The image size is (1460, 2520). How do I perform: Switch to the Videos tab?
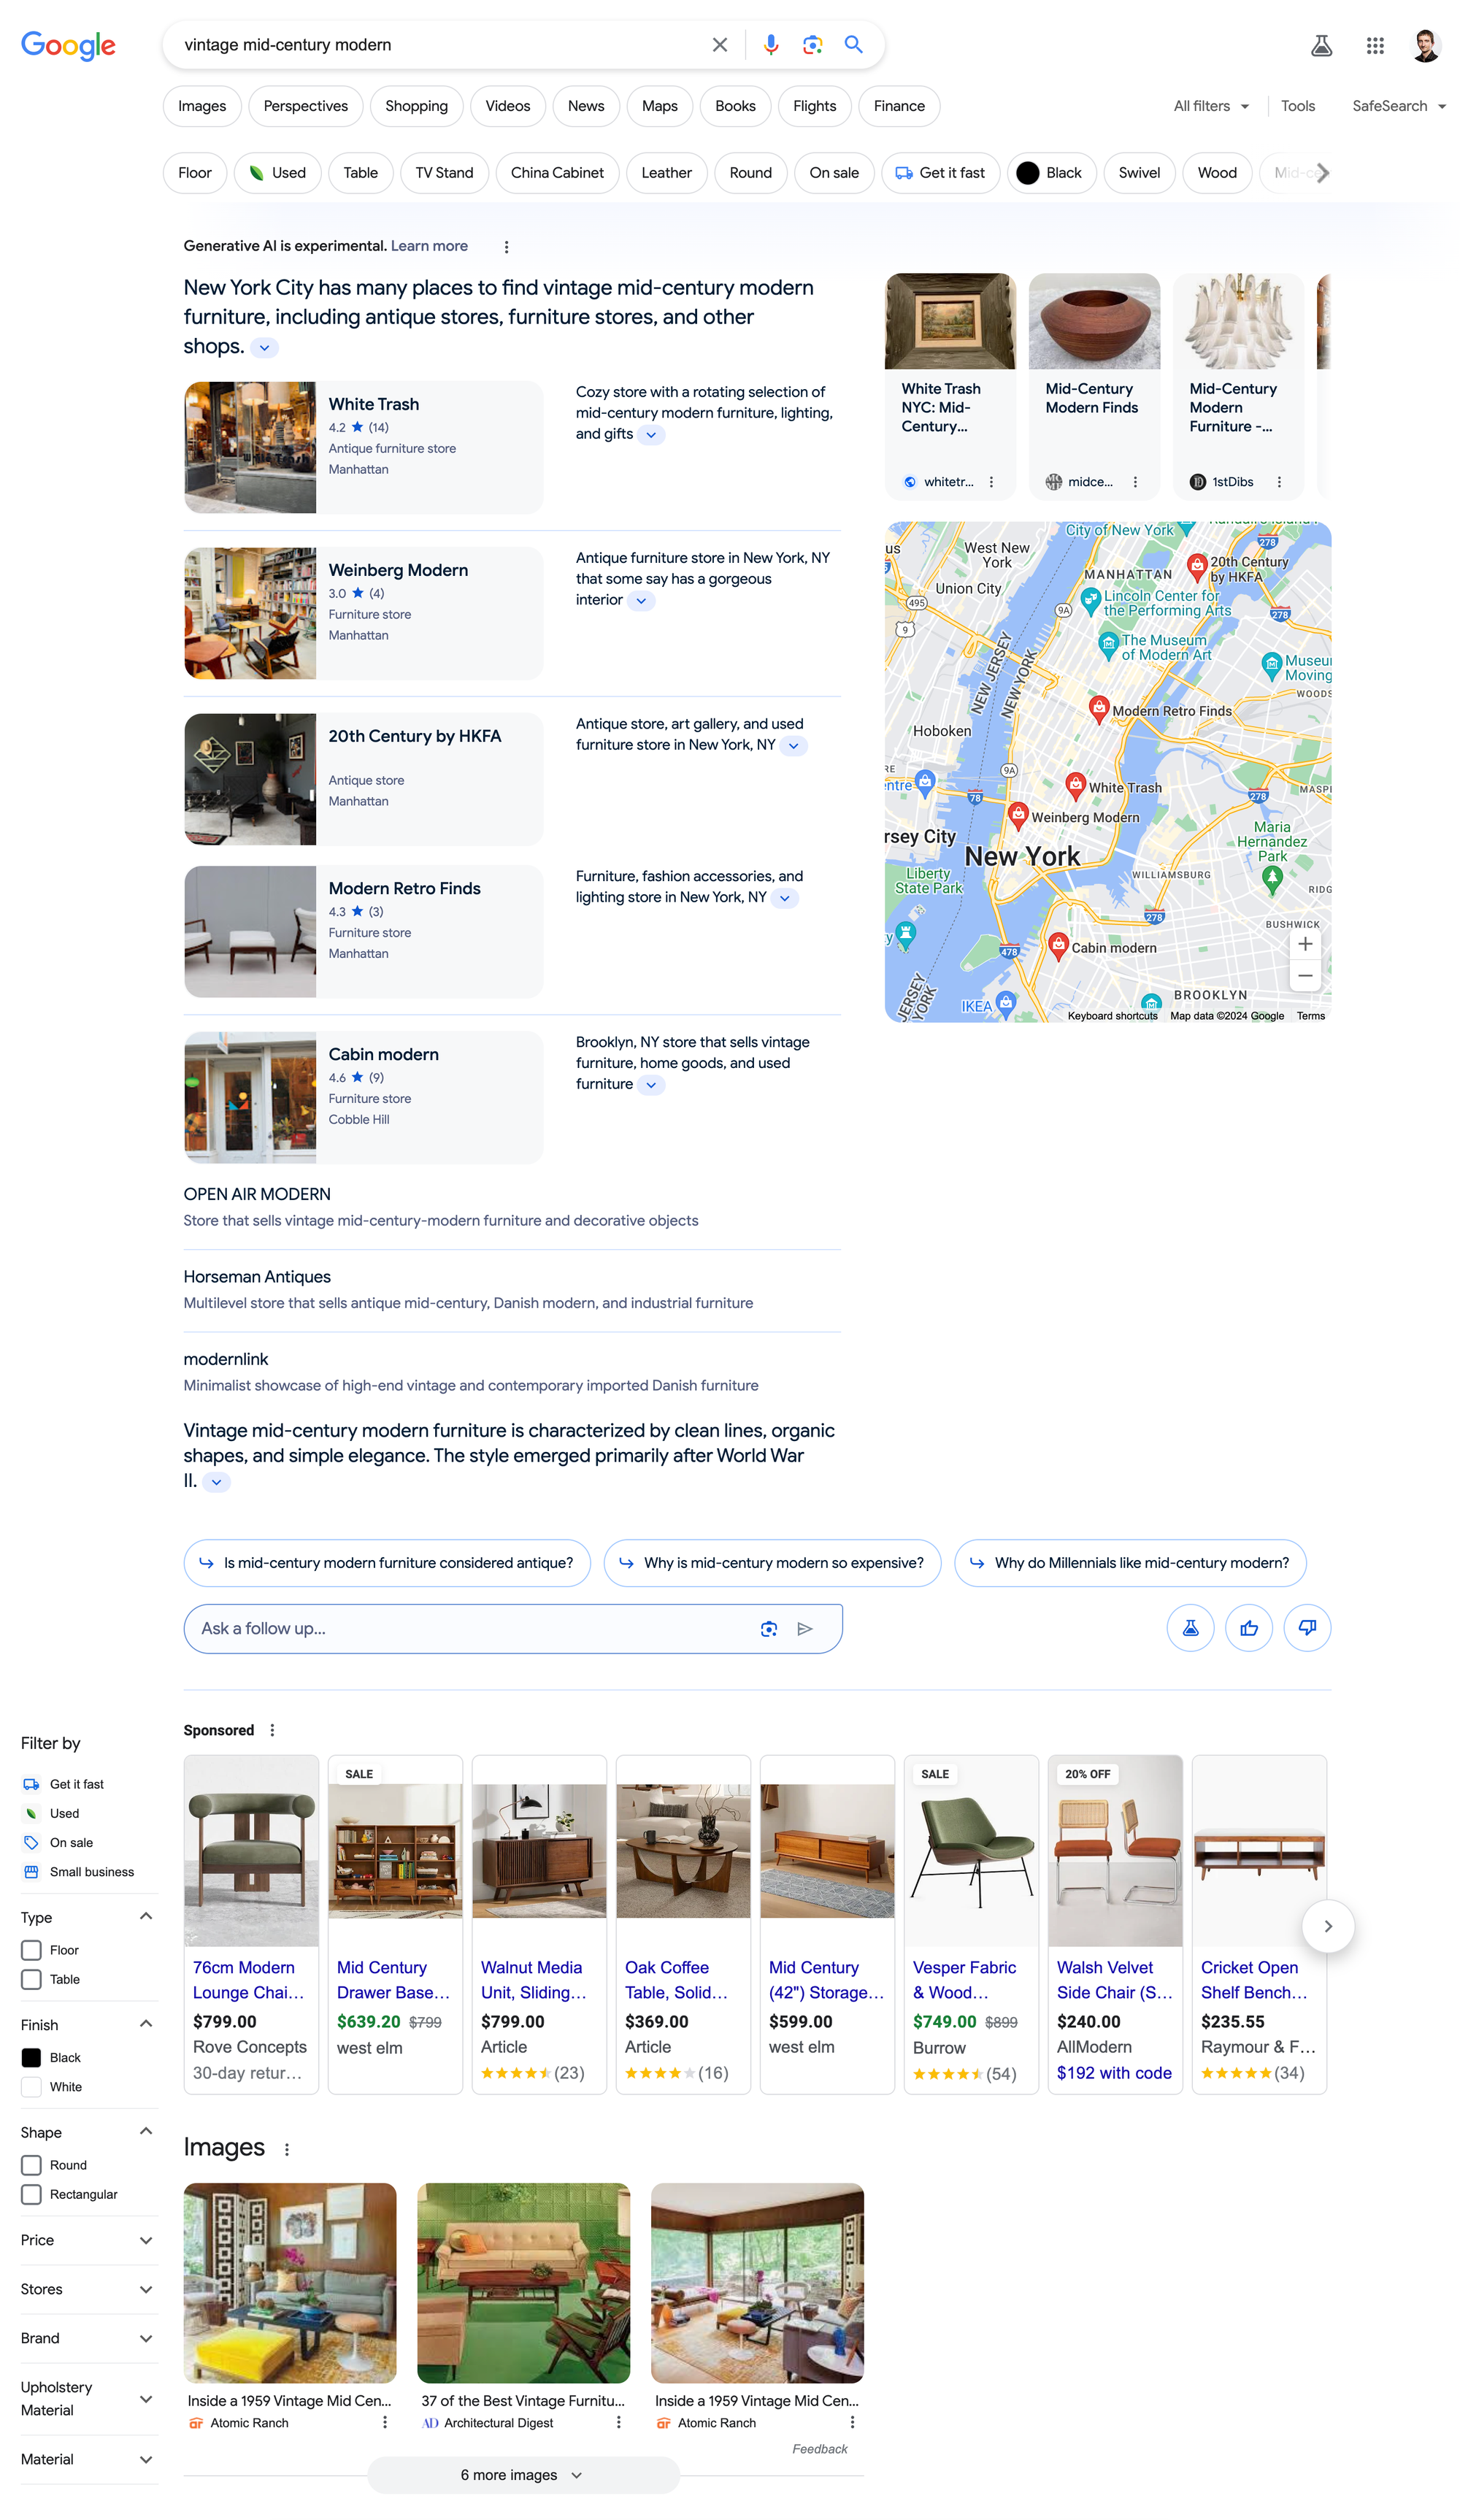pyautogui.click(x=508, y=106)
